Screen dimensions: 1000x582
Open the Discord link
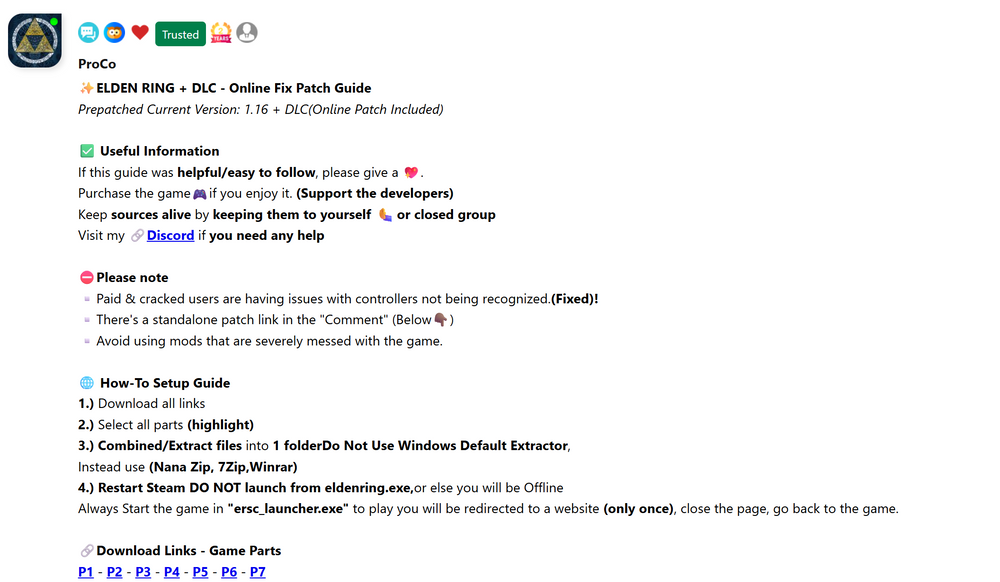(x=170, y=235)
